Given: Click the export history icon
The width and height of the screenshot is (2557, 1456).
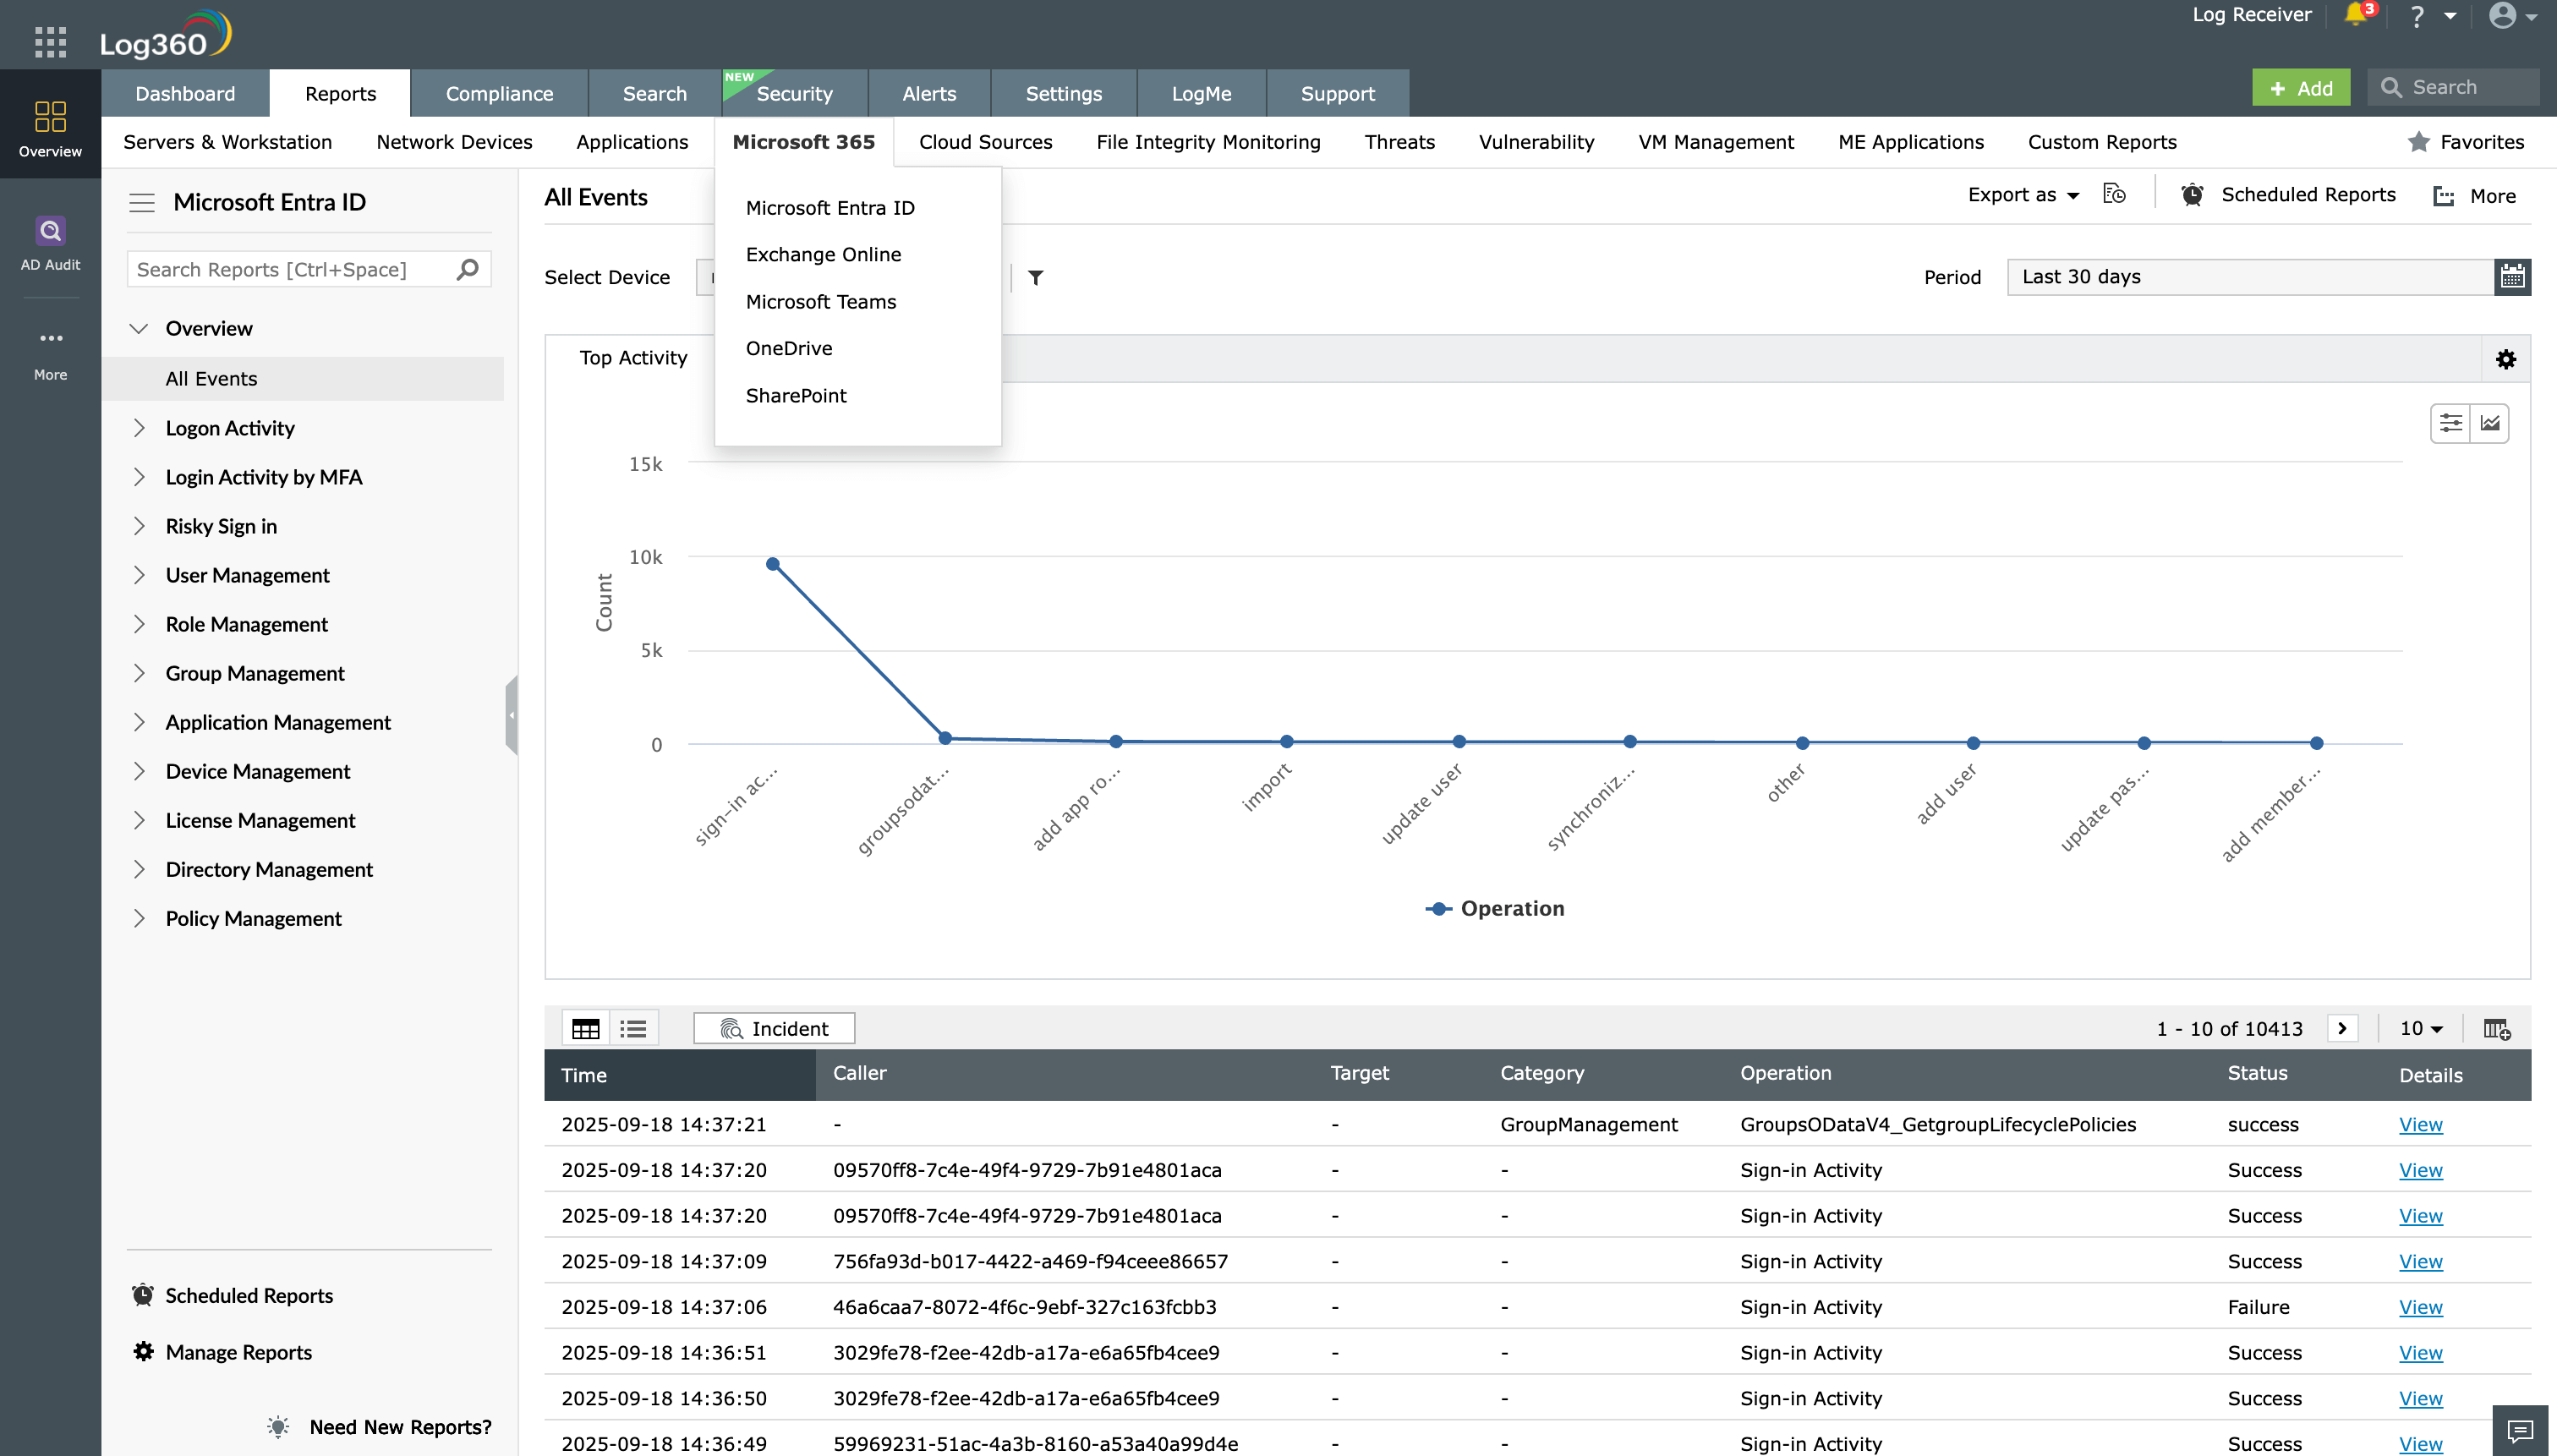Looking at the screenshot, I should click(x=2114, y=195).
